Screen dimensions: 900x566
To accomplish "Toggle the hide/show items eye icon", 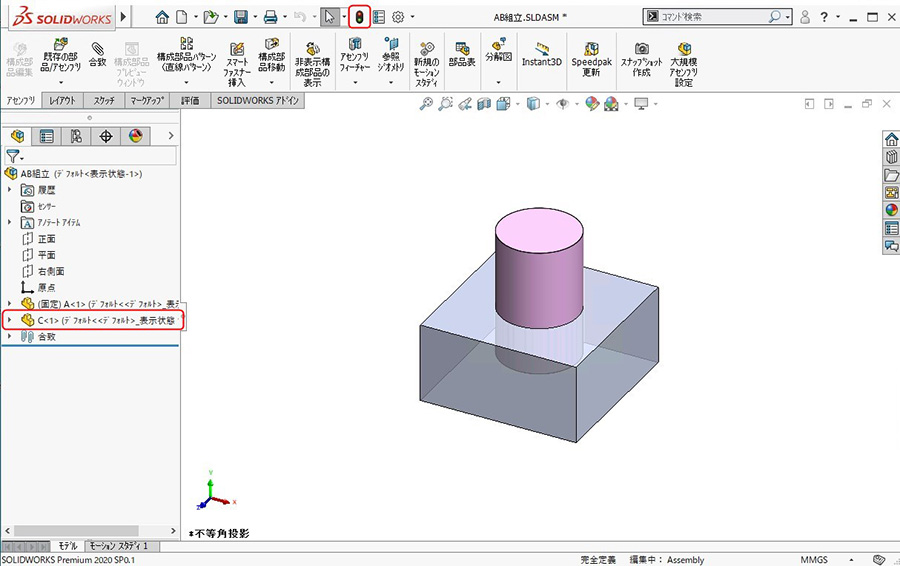I will [564, 103].
